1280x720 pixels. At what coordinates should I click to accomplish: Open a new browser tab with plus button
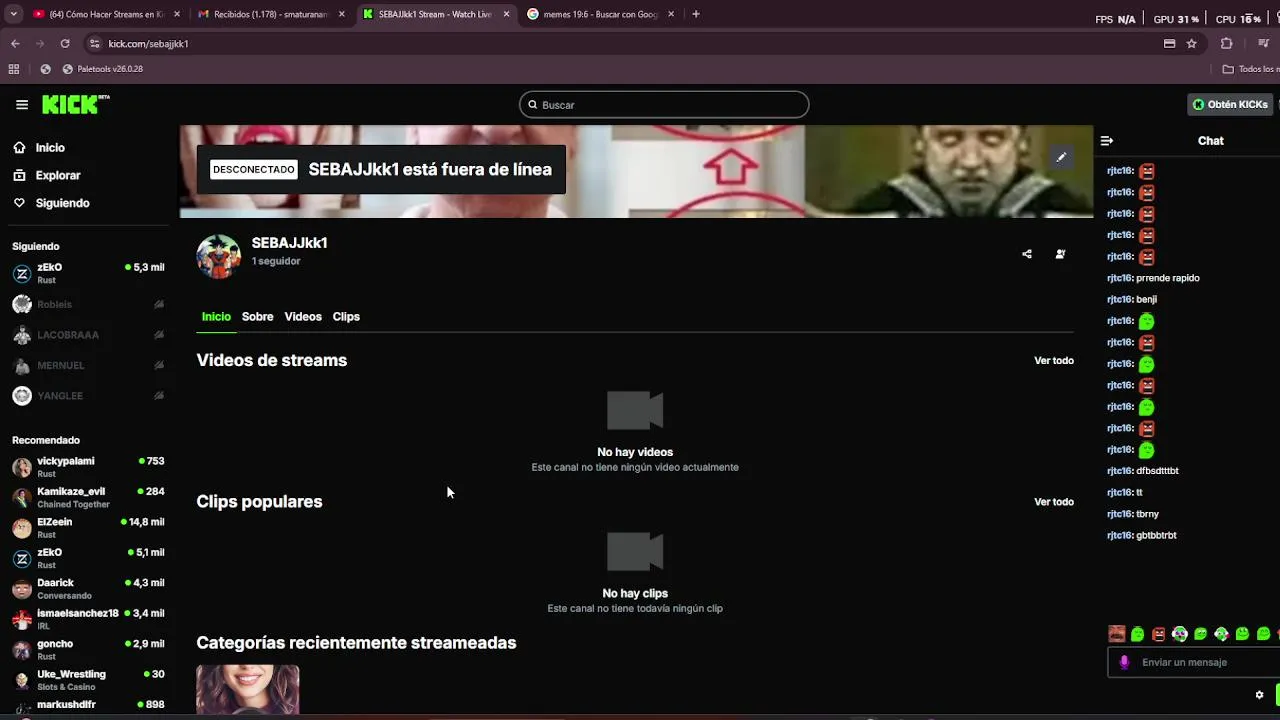[696, 14]
